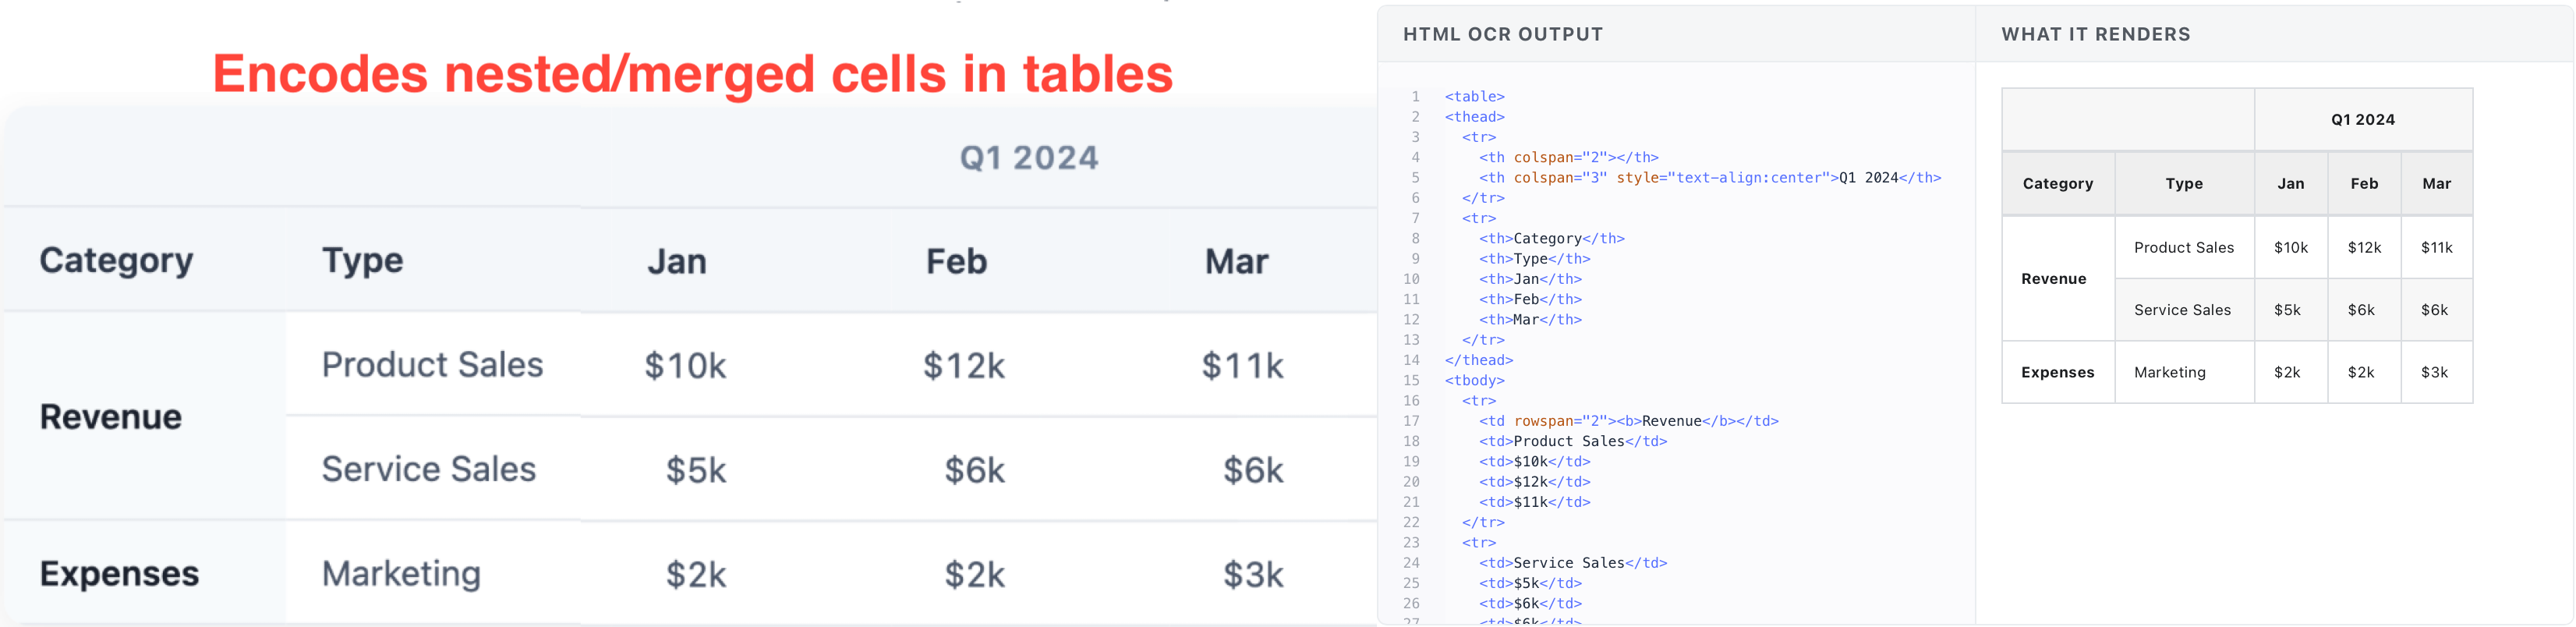Click Service Sales in rendered table
The width and height of the screenshot is (2576, 627).
pos(2182,310)
